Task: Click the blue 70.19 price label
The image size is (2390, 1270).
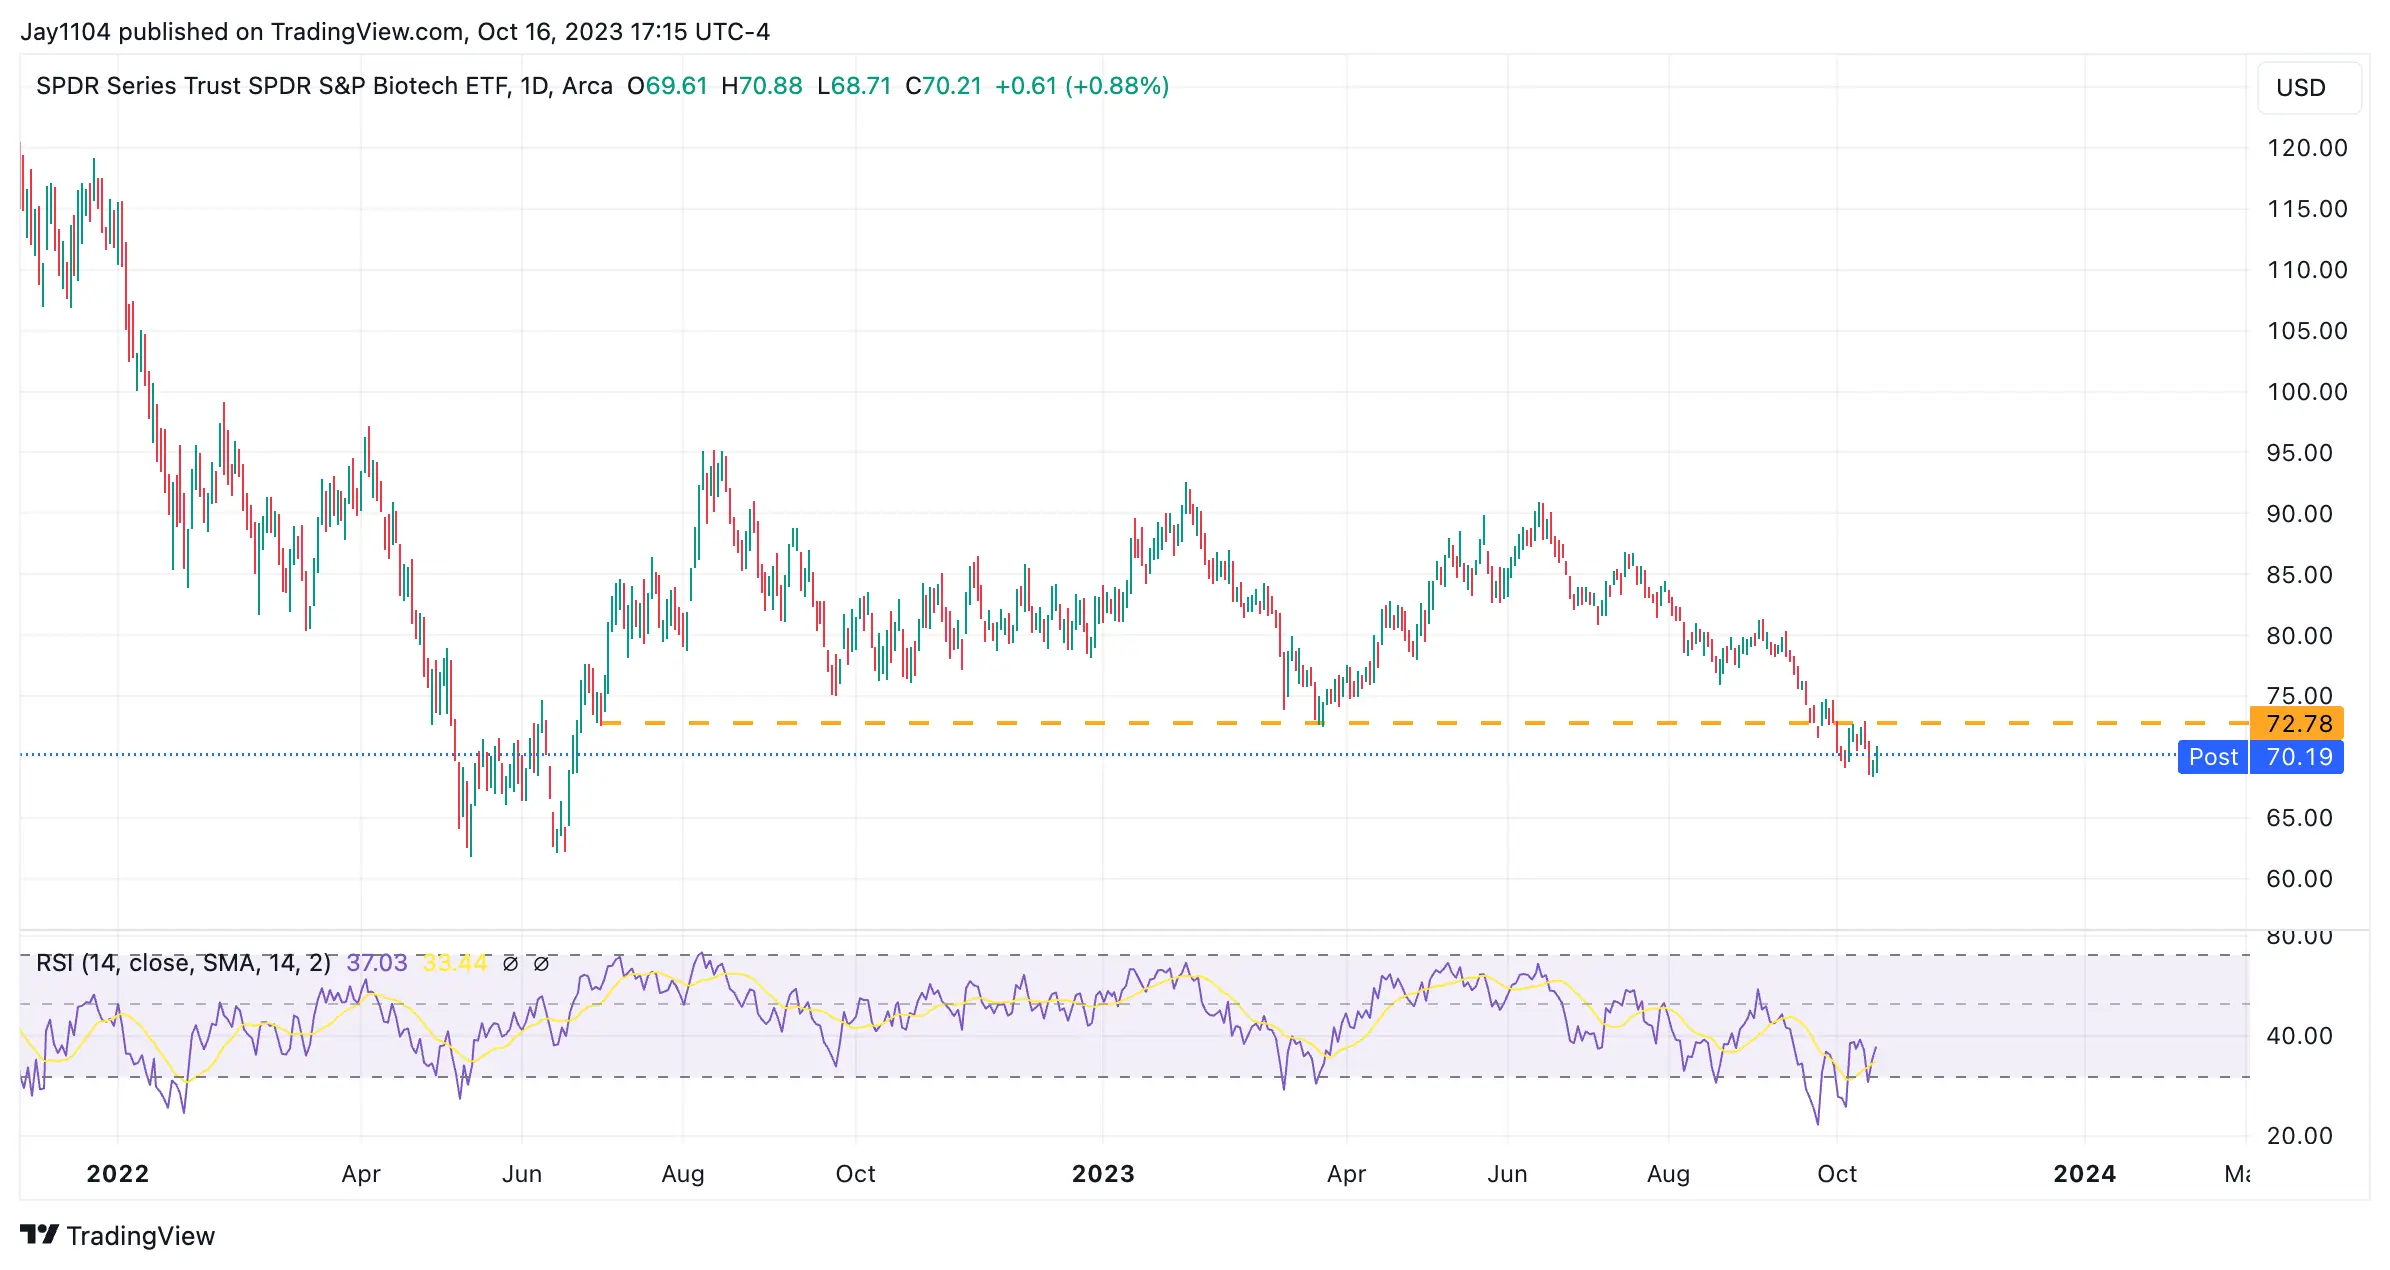Action: (x=2297, y=757)
